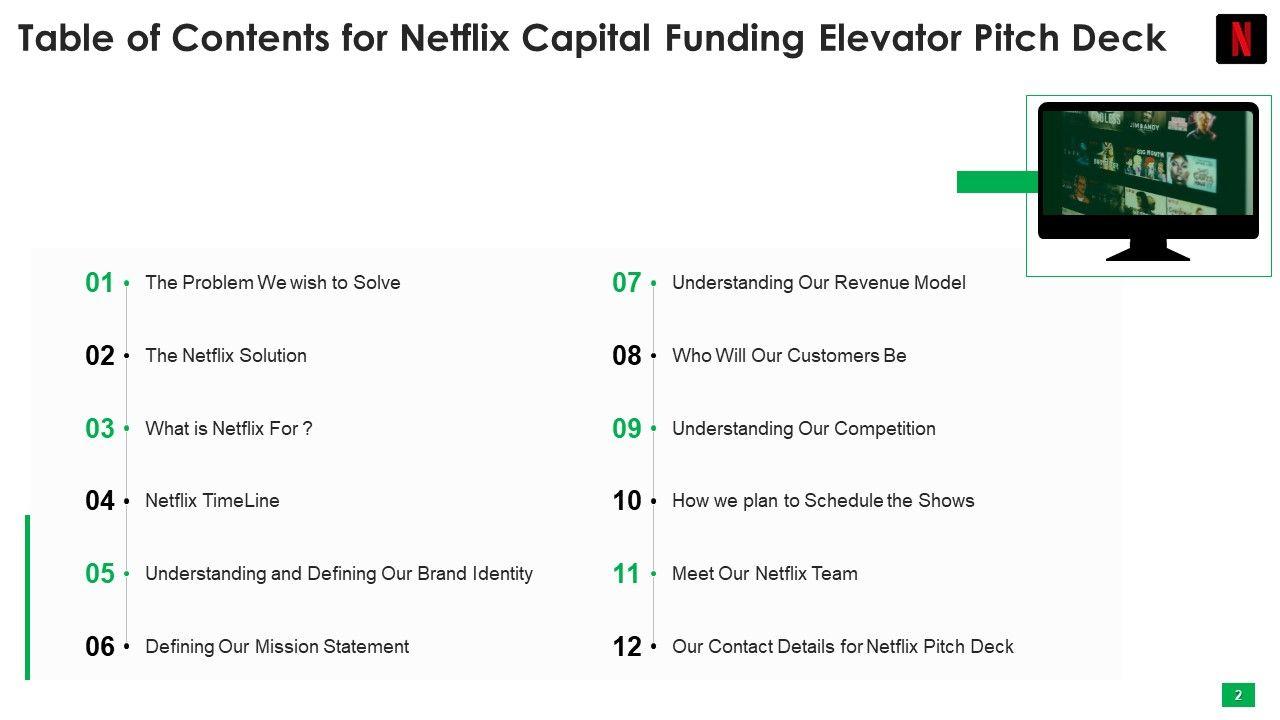This screenshot has height=720, width=1280.
Task: Open 'Understanding and Defining Our Brand Identity'
Action: tap(338, 574)
